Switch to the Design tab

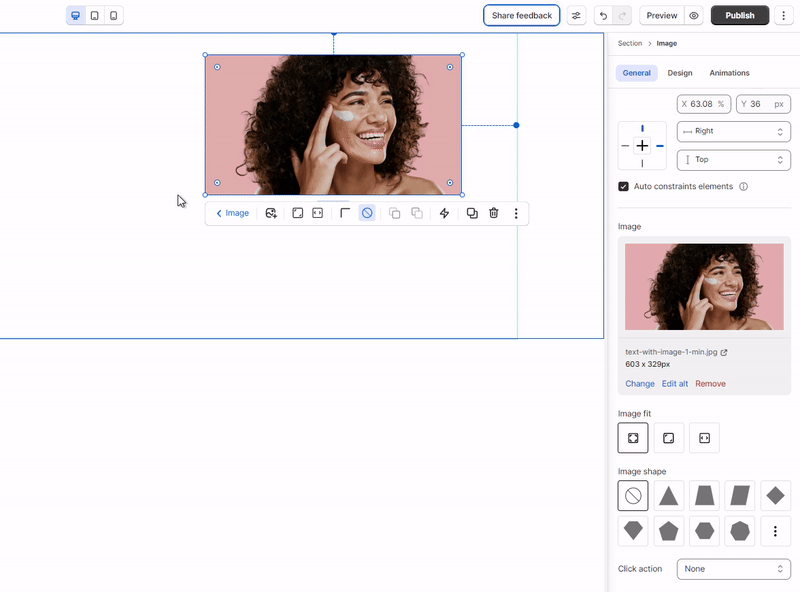tap(680, 73)
